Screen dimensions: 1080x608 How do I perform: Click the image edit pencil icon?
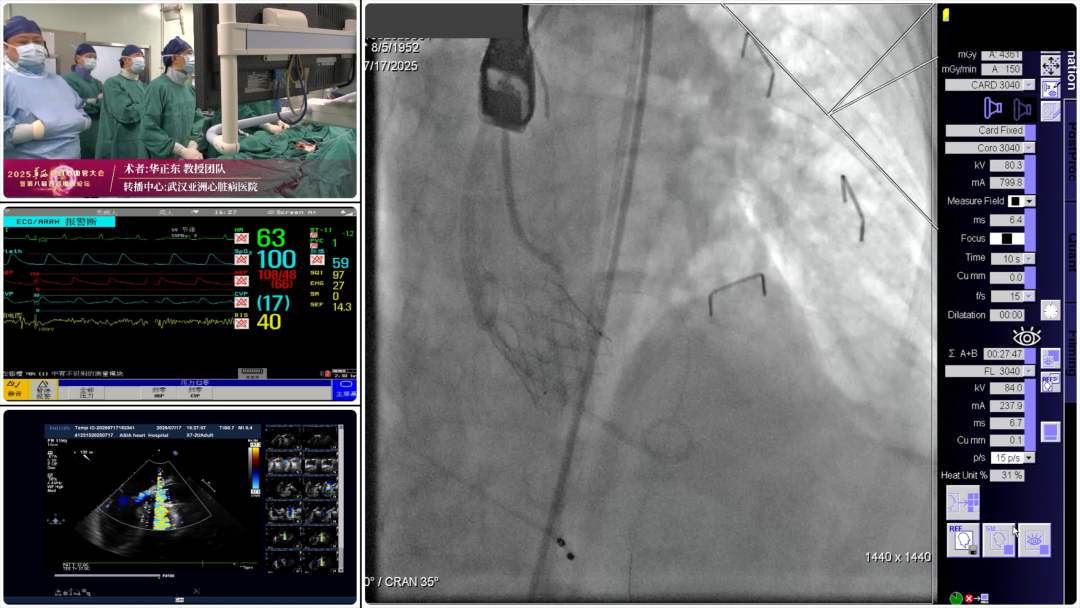[1050, 89]
